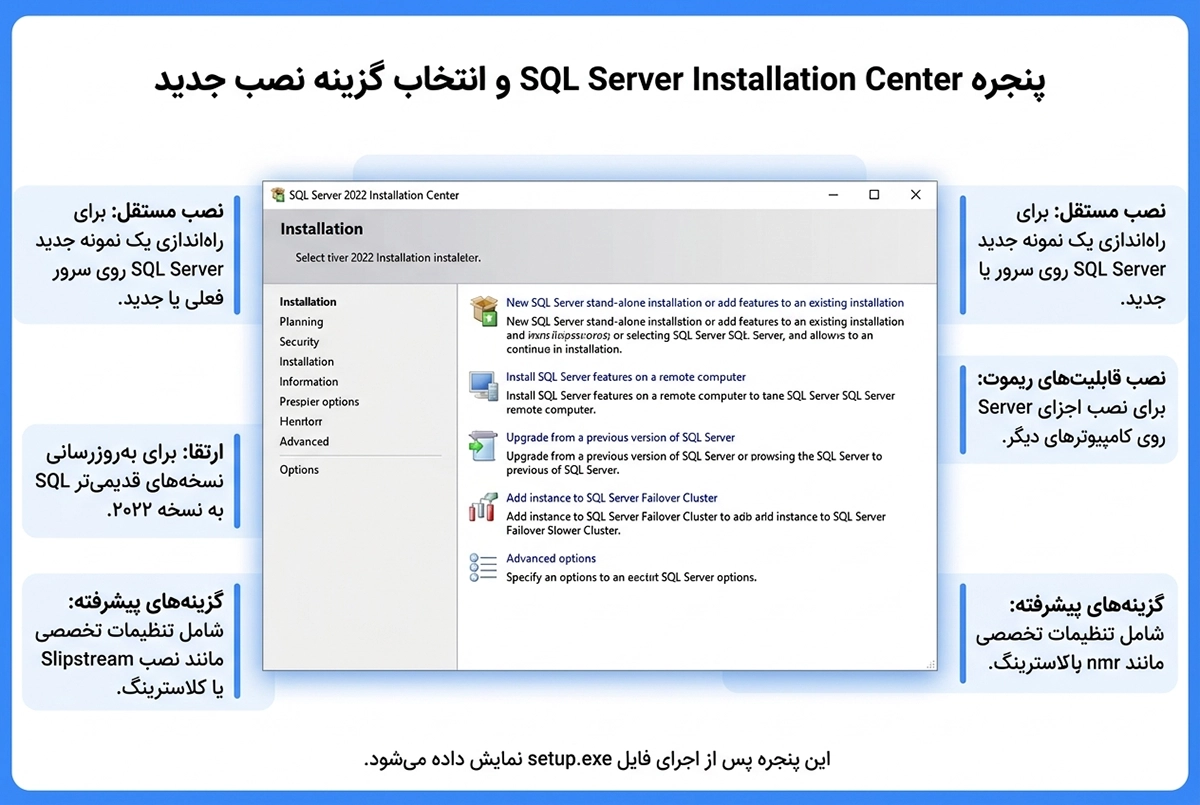Select the bold Installation item in sidebar
The width and height of the screenshot is (1200, 805).
[308, 302]
